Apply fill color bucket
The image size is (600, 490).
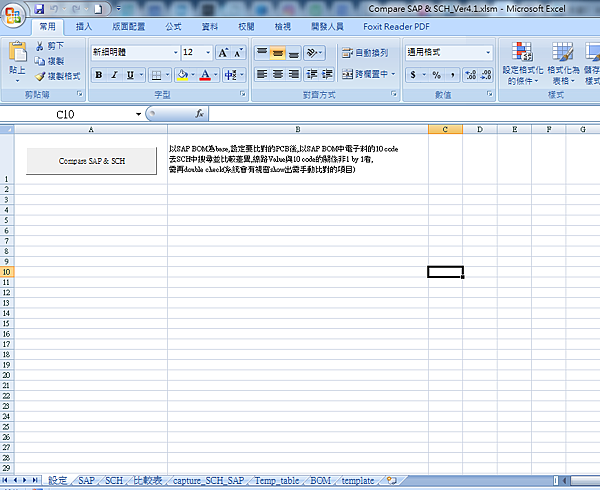point(183,75)
